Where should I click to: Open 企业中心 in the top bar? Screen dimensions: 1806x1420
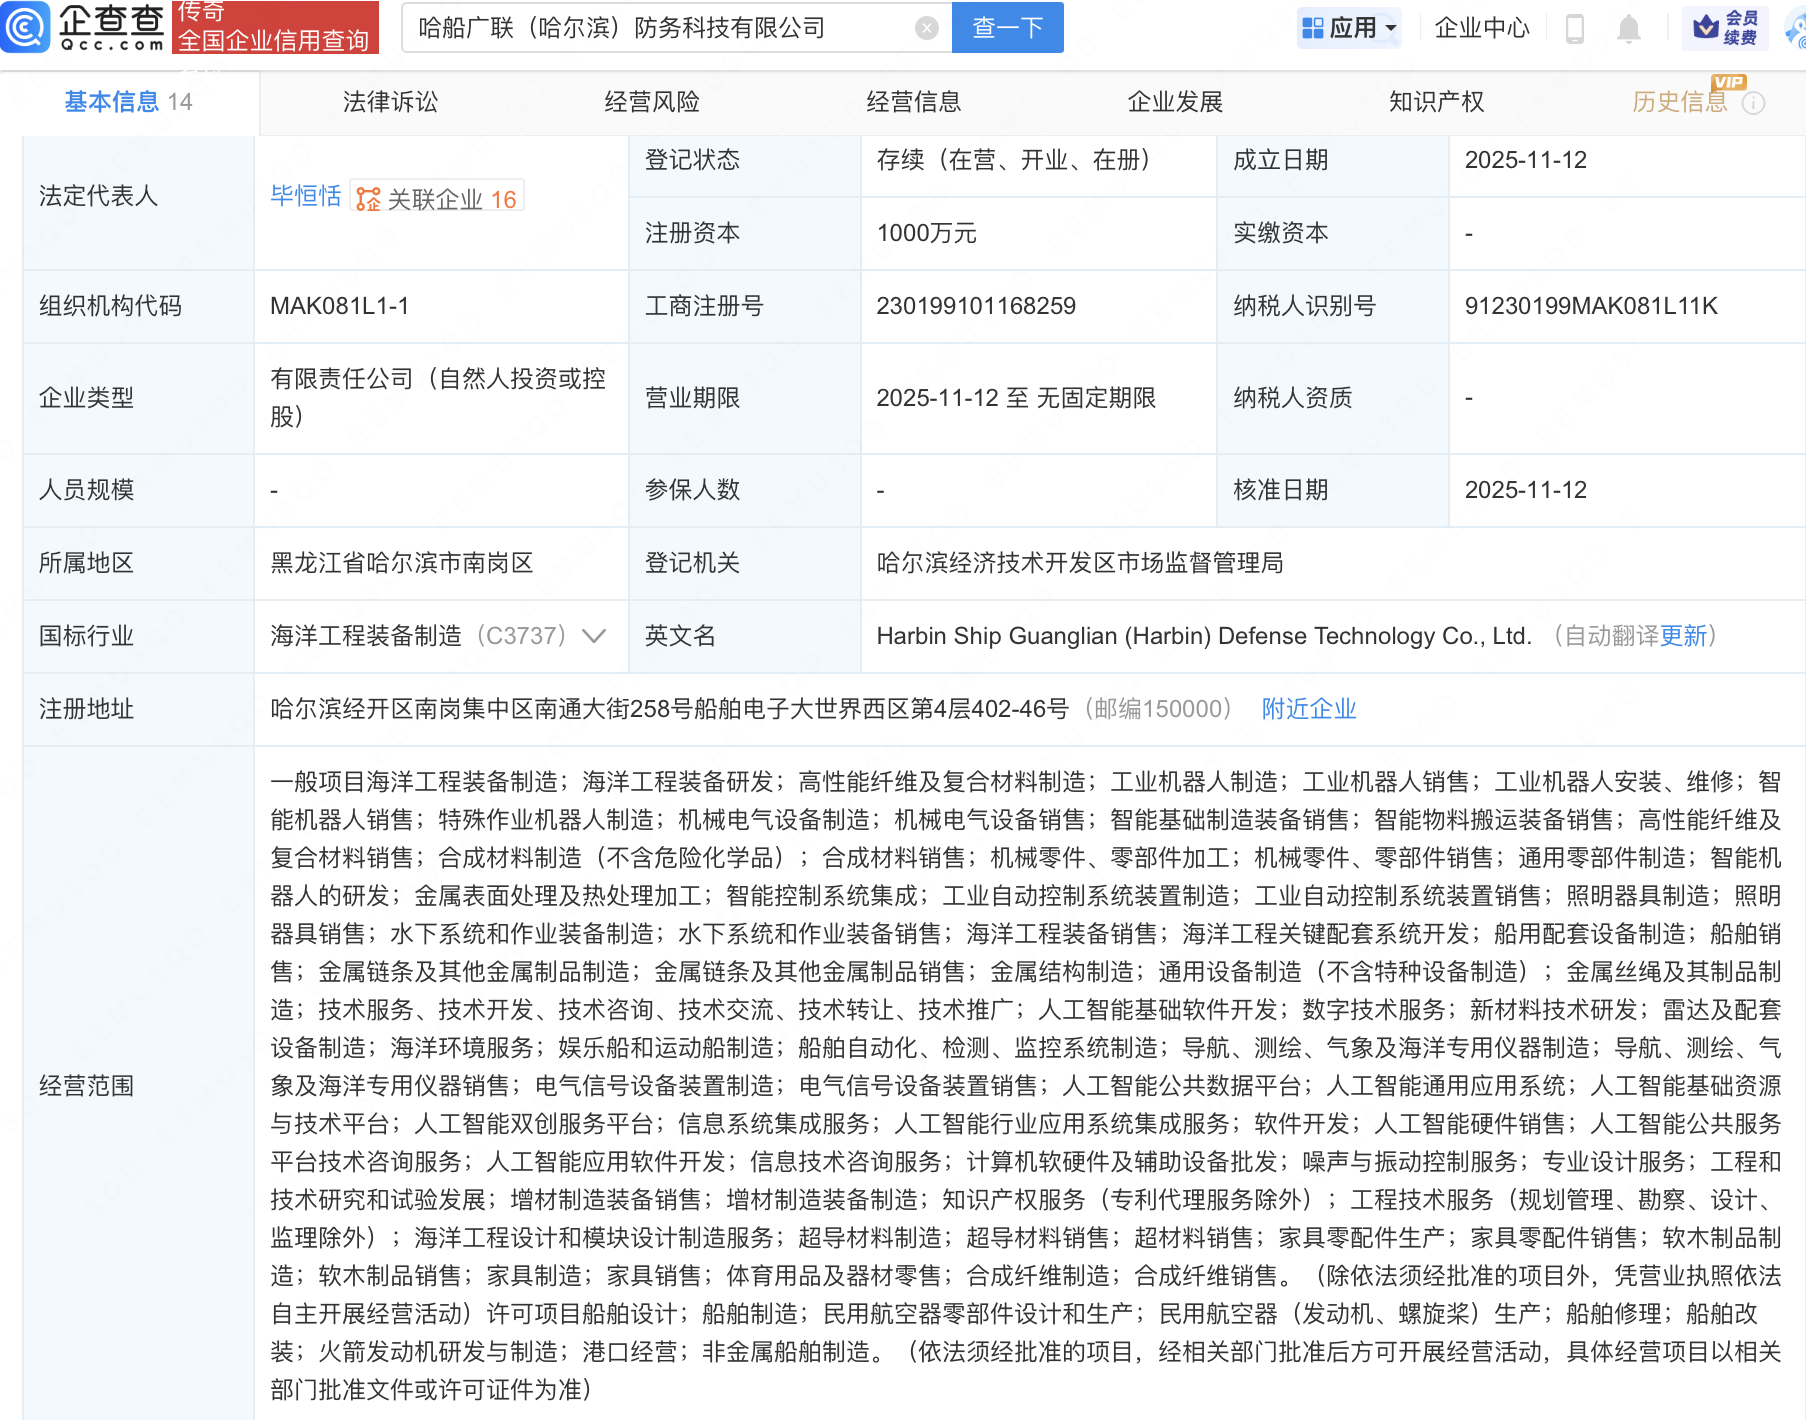1481,28
